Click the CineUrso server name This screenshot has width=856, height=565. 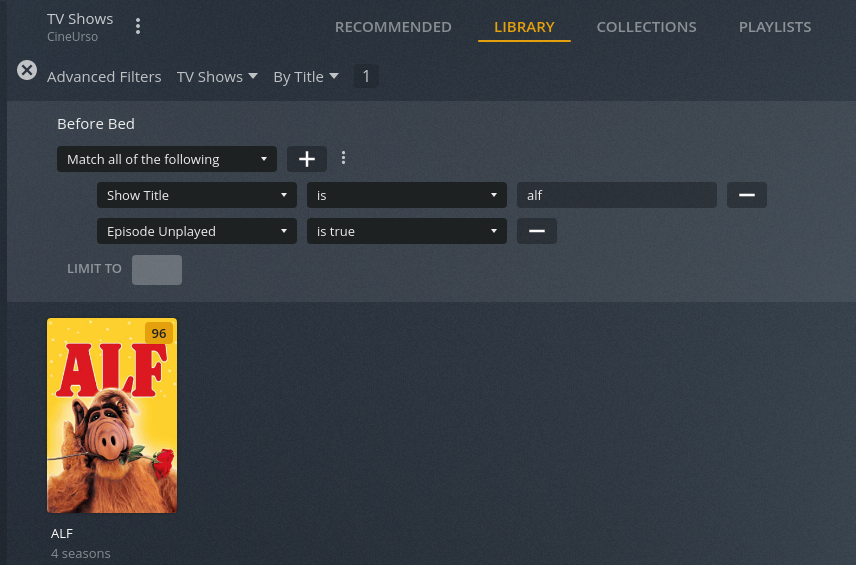point(73,37)
